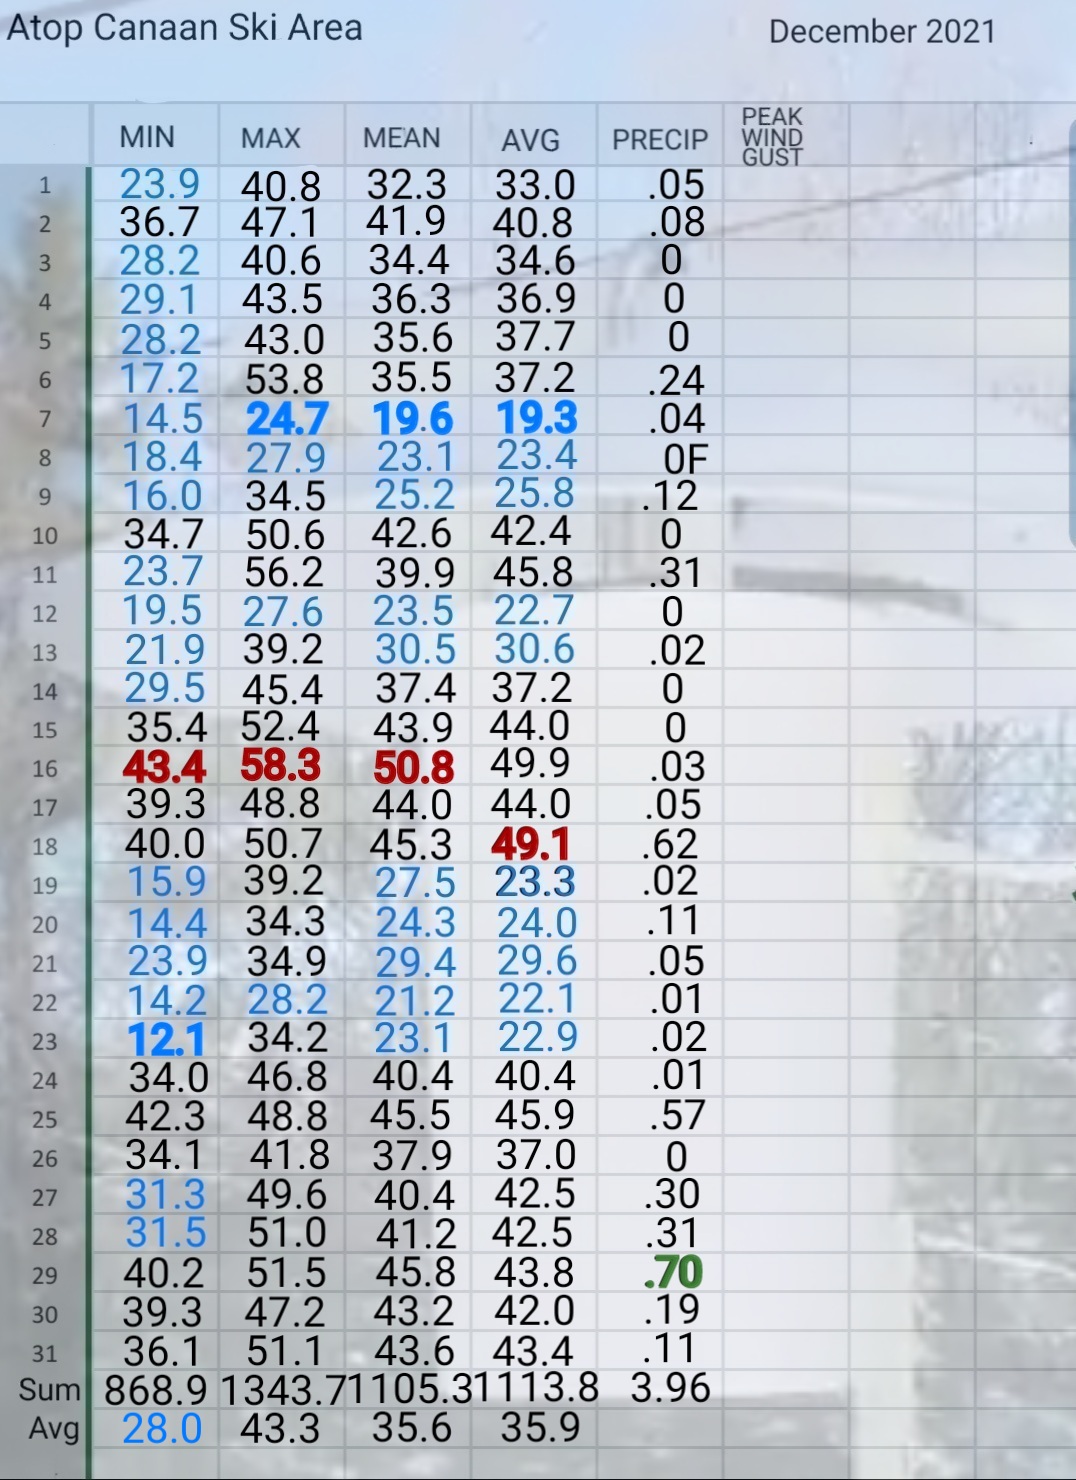The height and width of the screenshot is (1480, 1076).
Task: Click mean cell 37.9 in row 26
Action: point(412,1157)
